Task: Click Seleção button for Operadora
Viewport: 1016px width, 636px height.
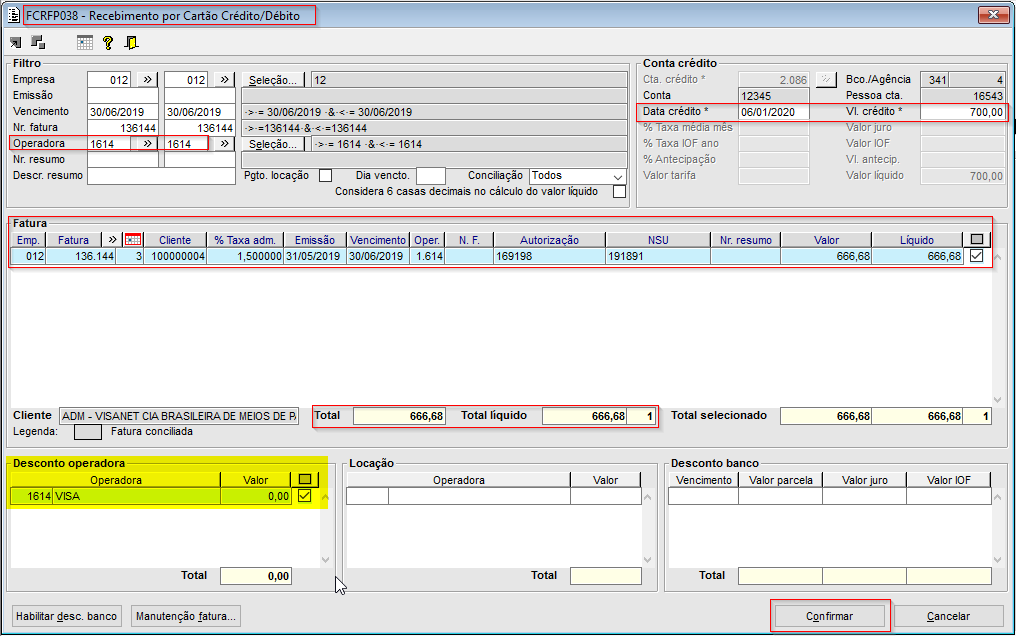Action: 273,144
